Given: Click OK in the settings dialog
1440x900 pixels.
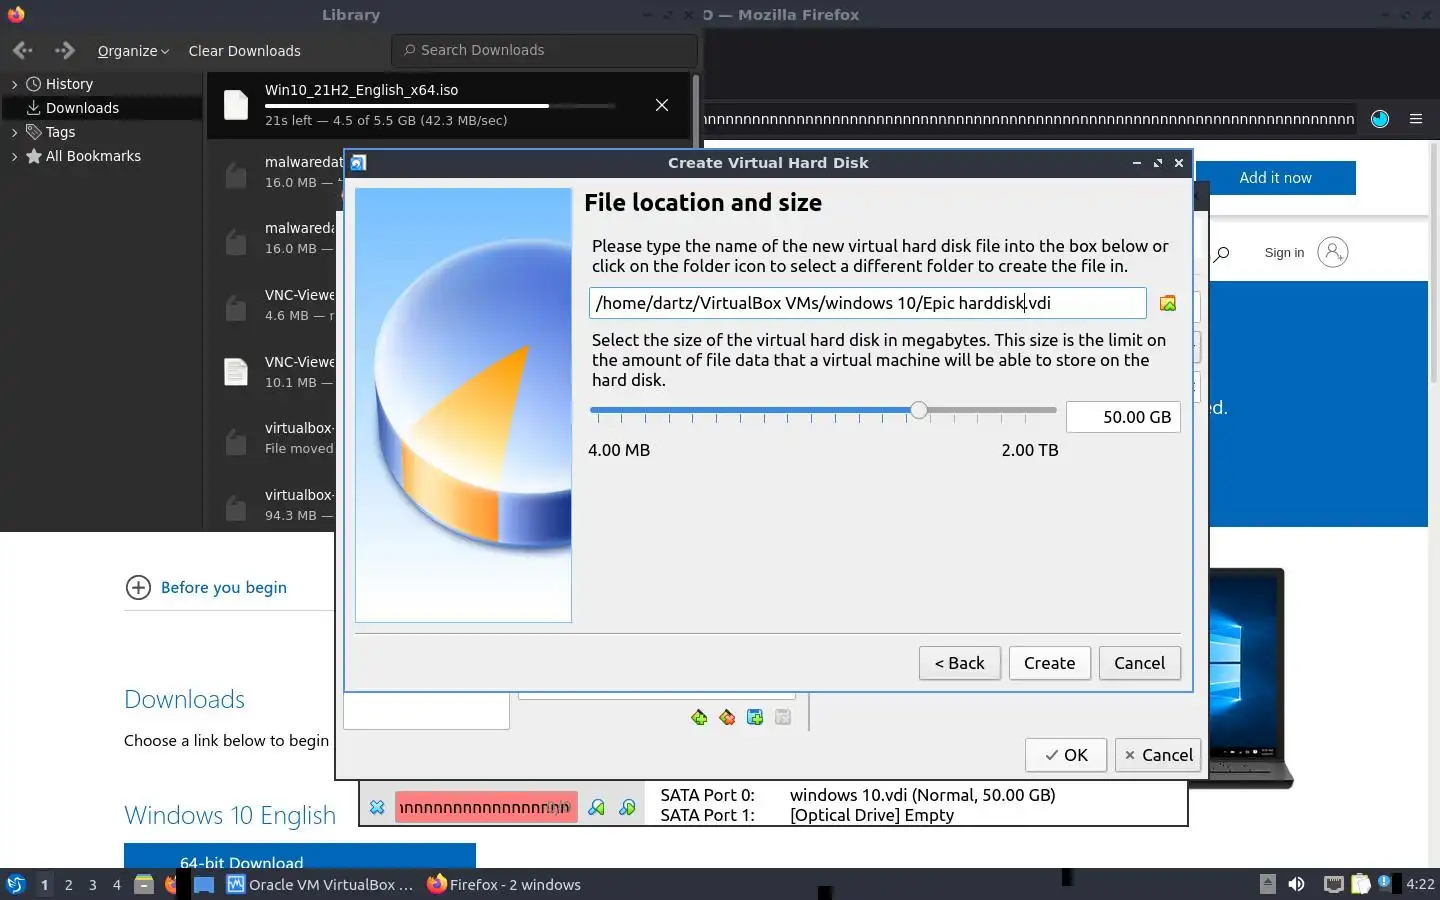Looking at the screenshot, I should click(x=1066, y=755).
